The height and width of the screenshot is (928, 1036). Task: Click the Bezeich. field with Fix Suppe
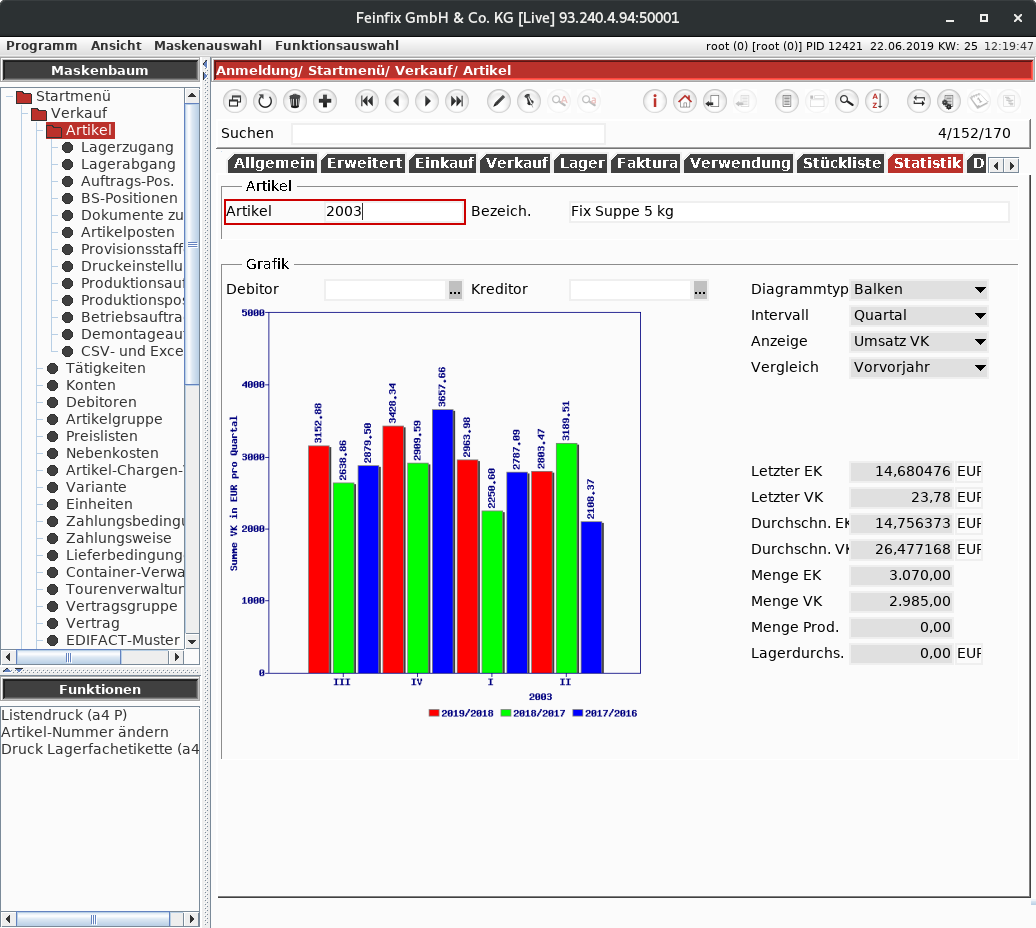pos(790,211)
